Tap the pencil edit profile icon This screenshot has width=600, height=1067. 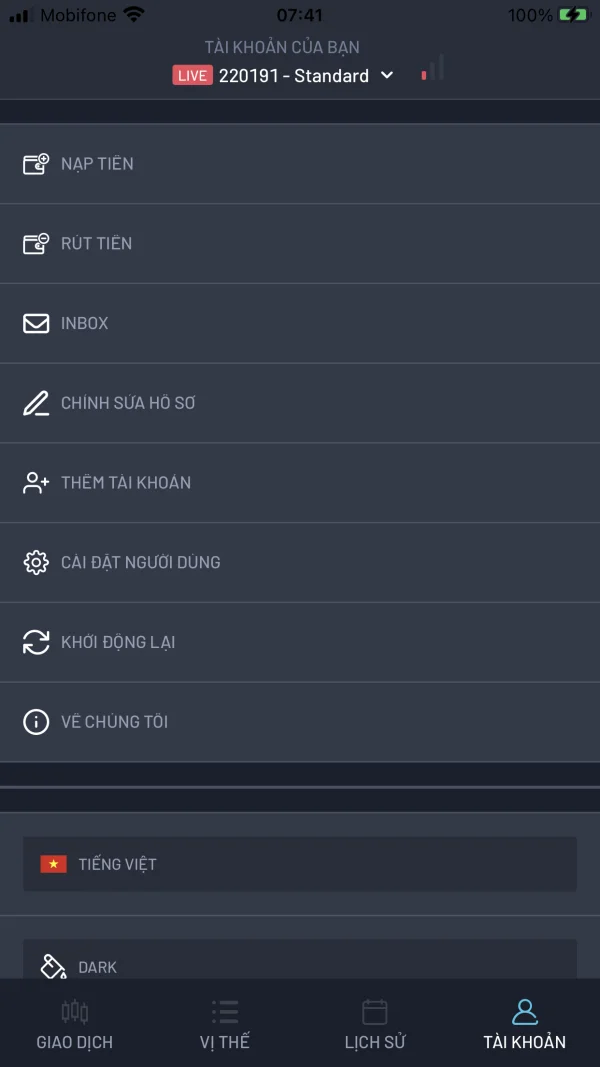36,403
